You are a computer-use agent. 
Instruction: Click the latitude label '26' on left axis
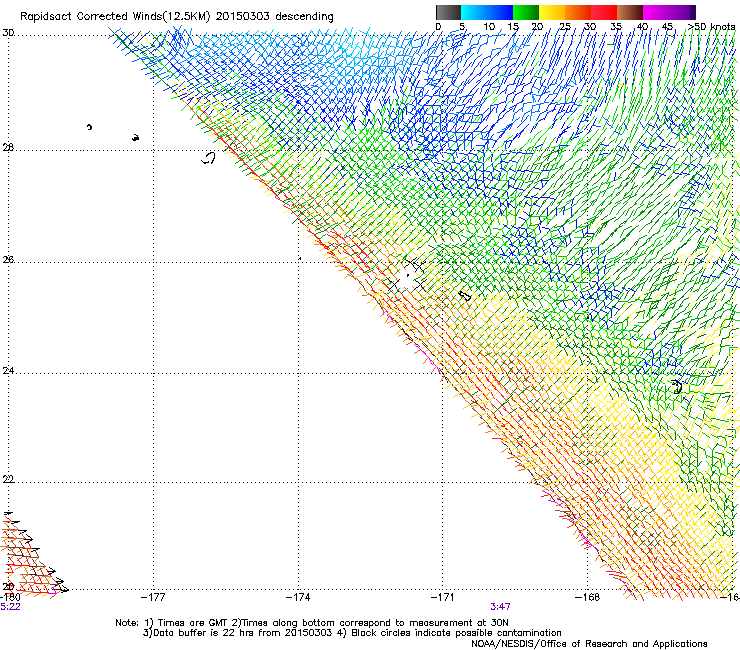tap(8, 260)
